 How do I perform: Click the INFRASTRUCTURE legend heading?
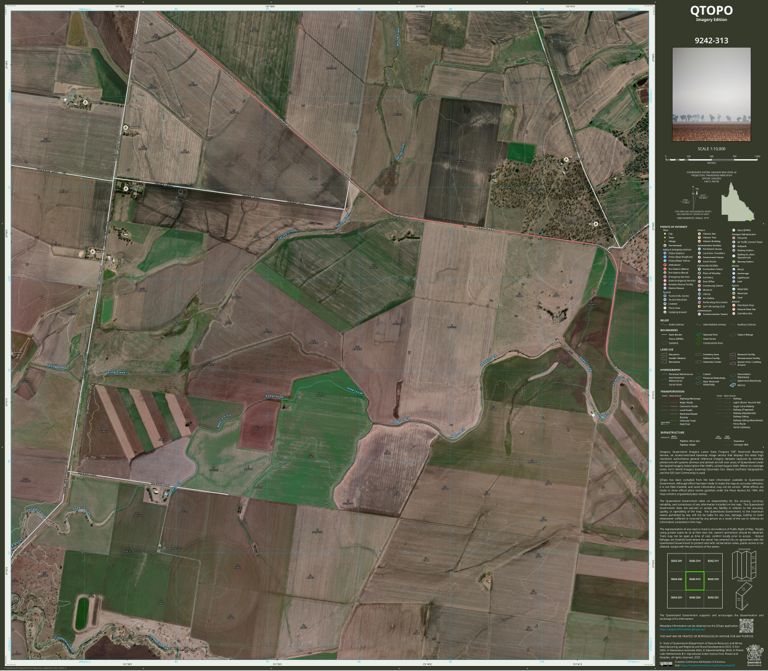[x=672, y=432]
